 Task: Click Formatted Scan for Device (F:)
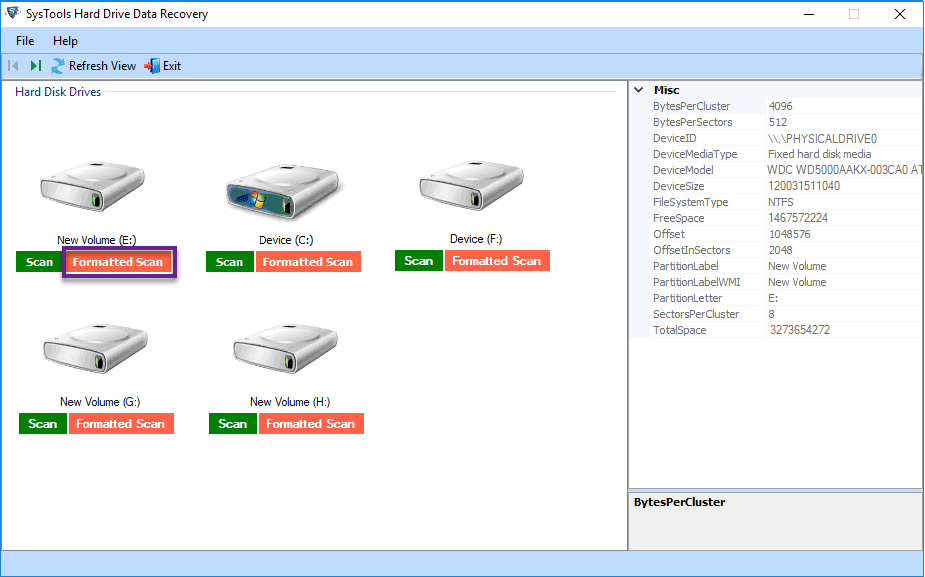tap(497, 261)
